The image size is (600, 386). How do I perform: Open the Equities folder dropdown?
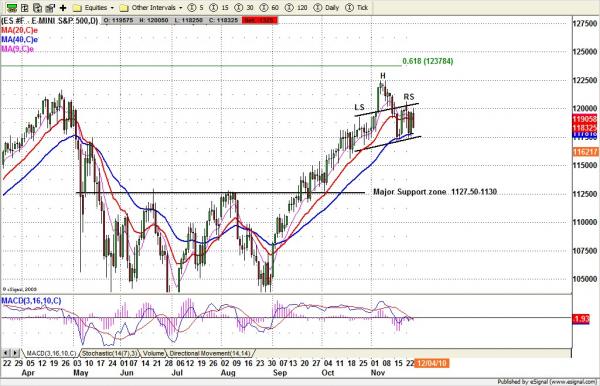[93, 8]
